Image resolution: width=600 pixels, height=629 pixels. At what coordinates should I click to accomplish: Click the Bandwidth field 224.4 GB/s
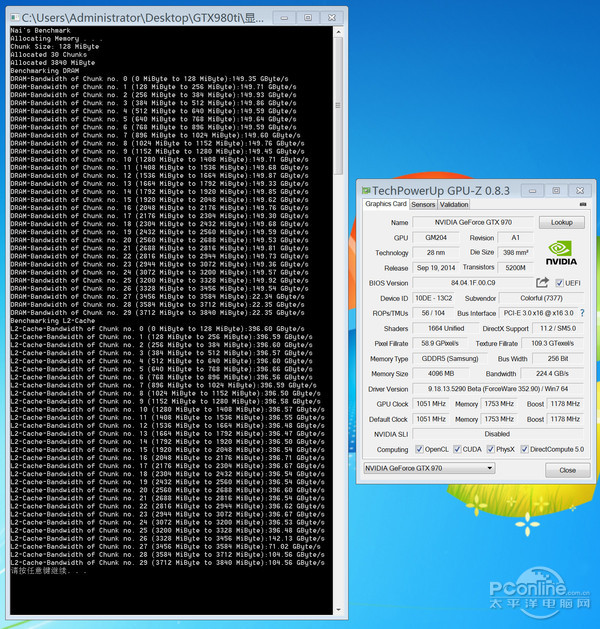click(x=552, y=373)
